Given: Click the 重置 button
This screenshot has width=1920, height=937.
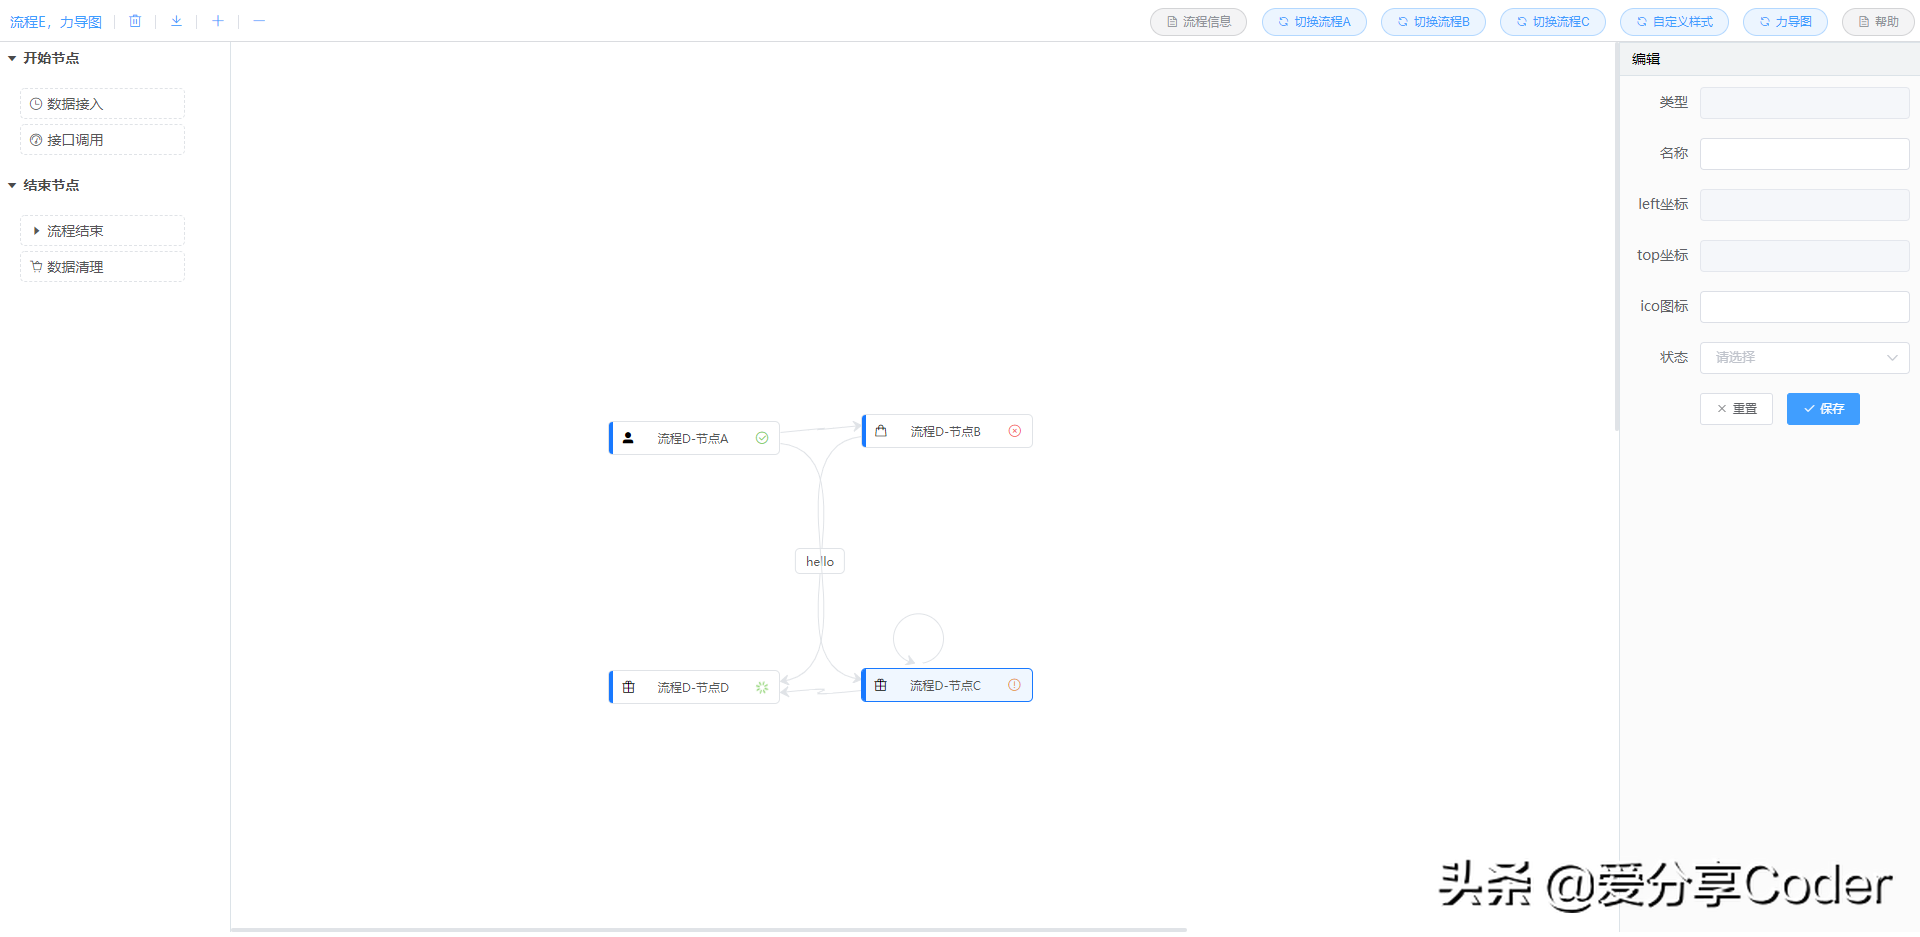Looking at the screenshot, I should coord(1736,409).
